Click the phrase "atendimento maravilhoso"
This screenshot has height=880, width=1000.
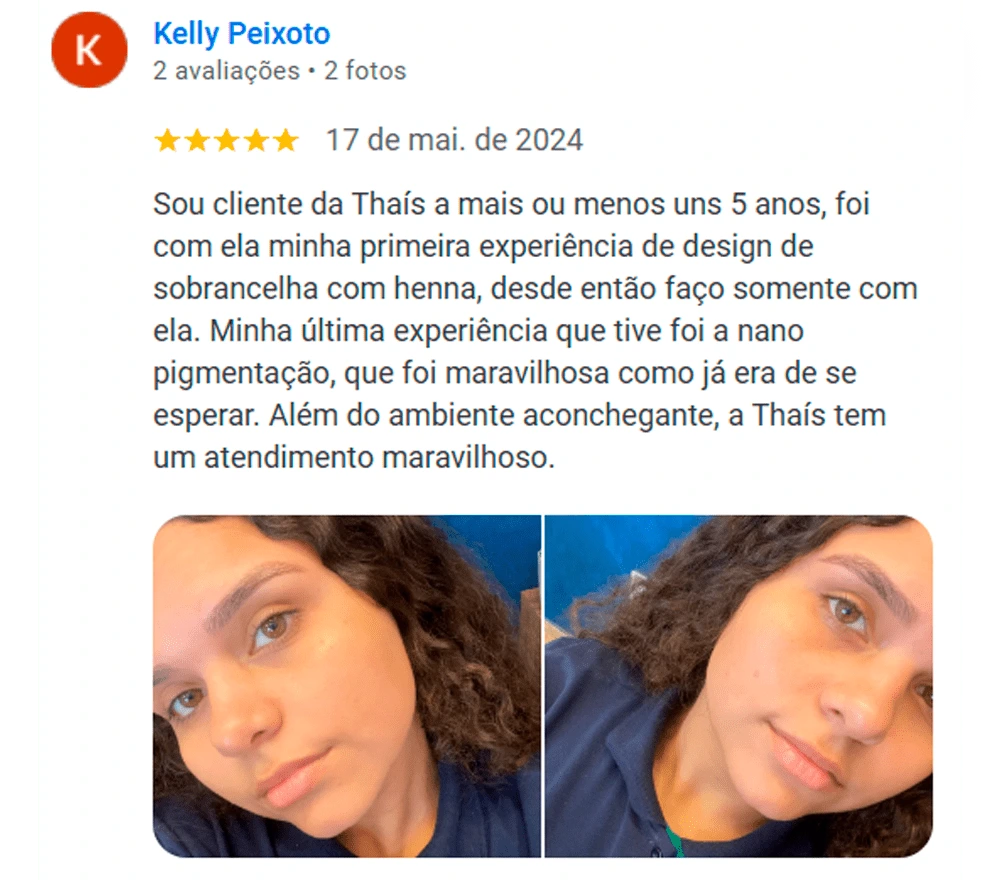coord(379,458)
